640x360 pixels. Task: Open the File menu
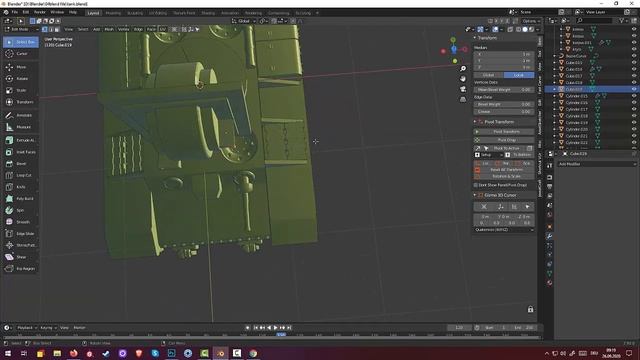(x=15, y=12)
